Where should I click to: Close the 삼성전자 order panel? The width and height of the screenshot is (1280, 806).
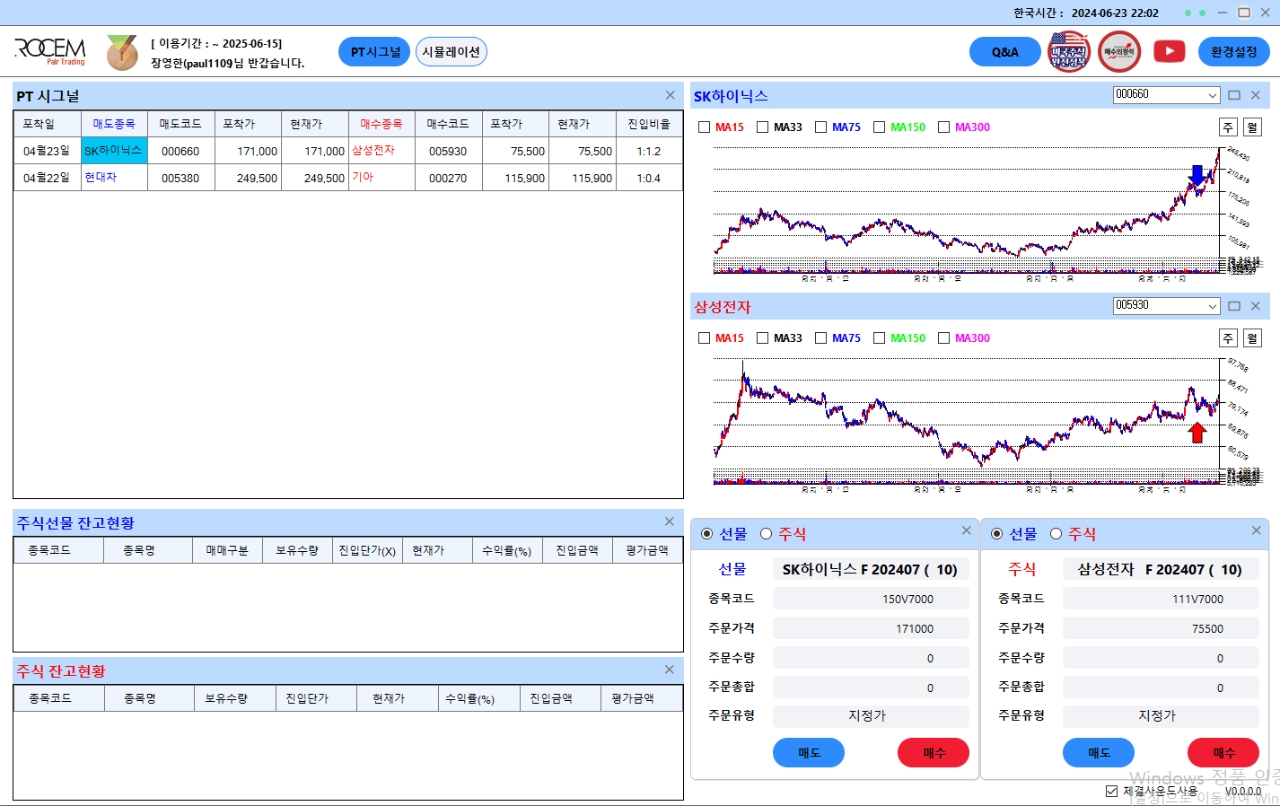(x=1256, y=531)
